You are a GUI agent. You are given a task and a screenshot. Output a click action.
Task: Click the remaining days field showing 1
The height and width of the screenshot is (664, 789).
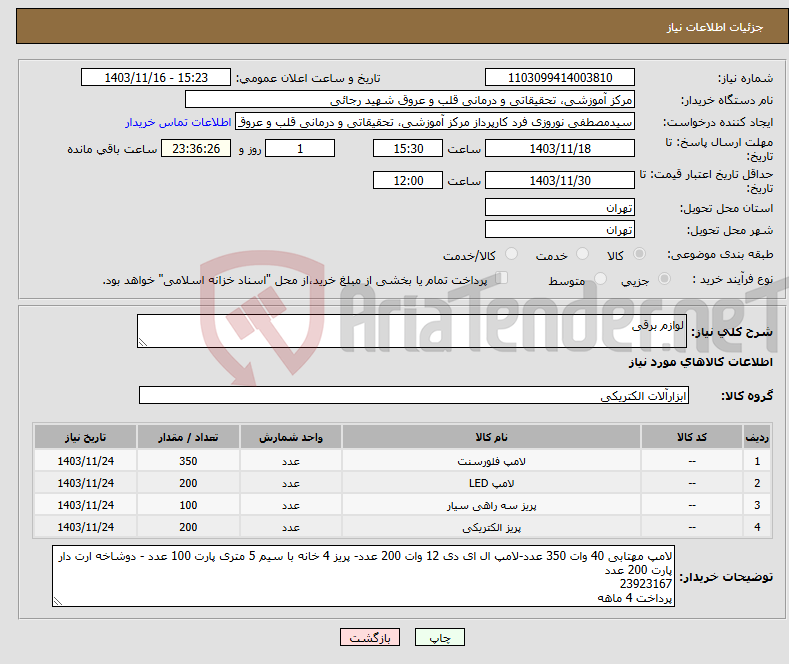click(300, 148)
